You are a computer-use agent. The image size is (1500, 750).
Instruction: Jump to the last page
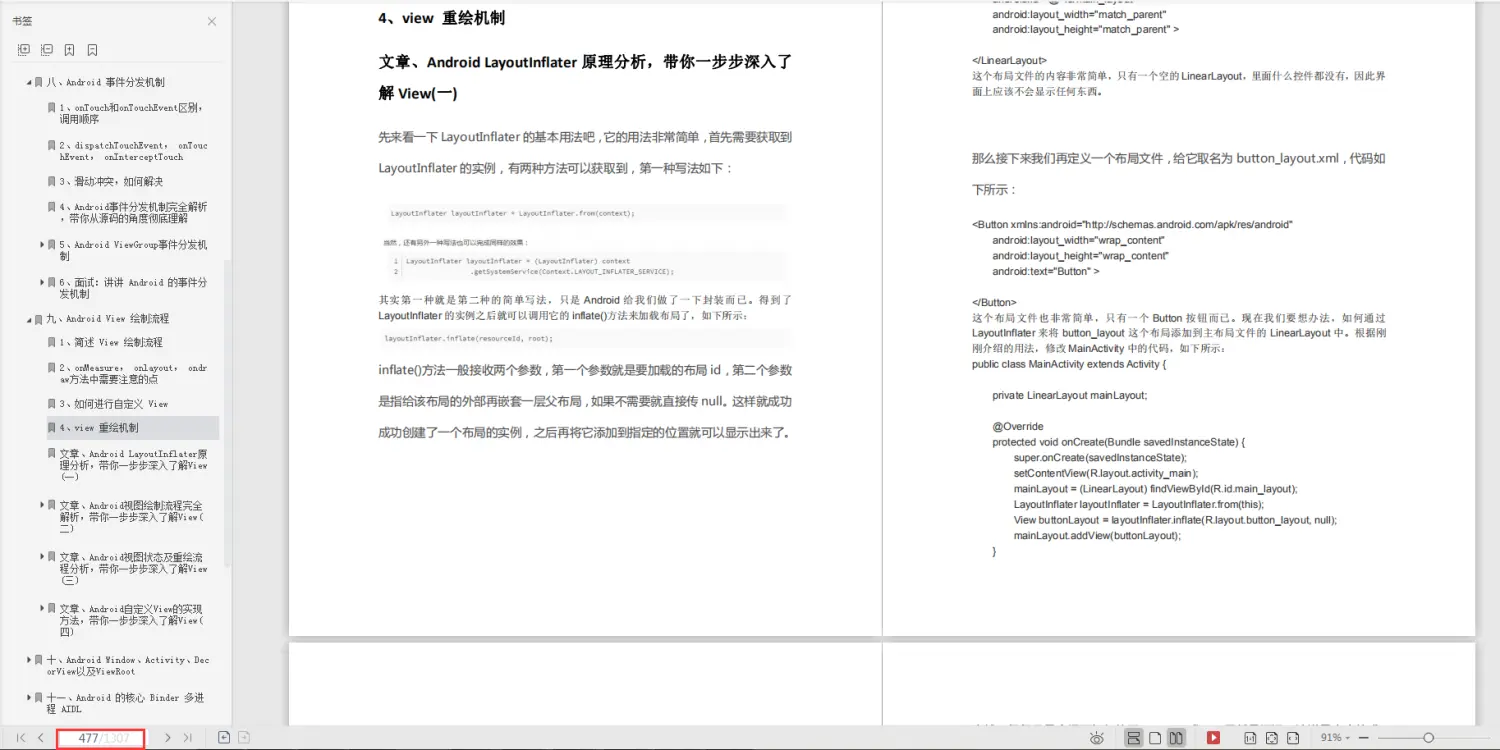pyautogui.click(x=187, y=738)
